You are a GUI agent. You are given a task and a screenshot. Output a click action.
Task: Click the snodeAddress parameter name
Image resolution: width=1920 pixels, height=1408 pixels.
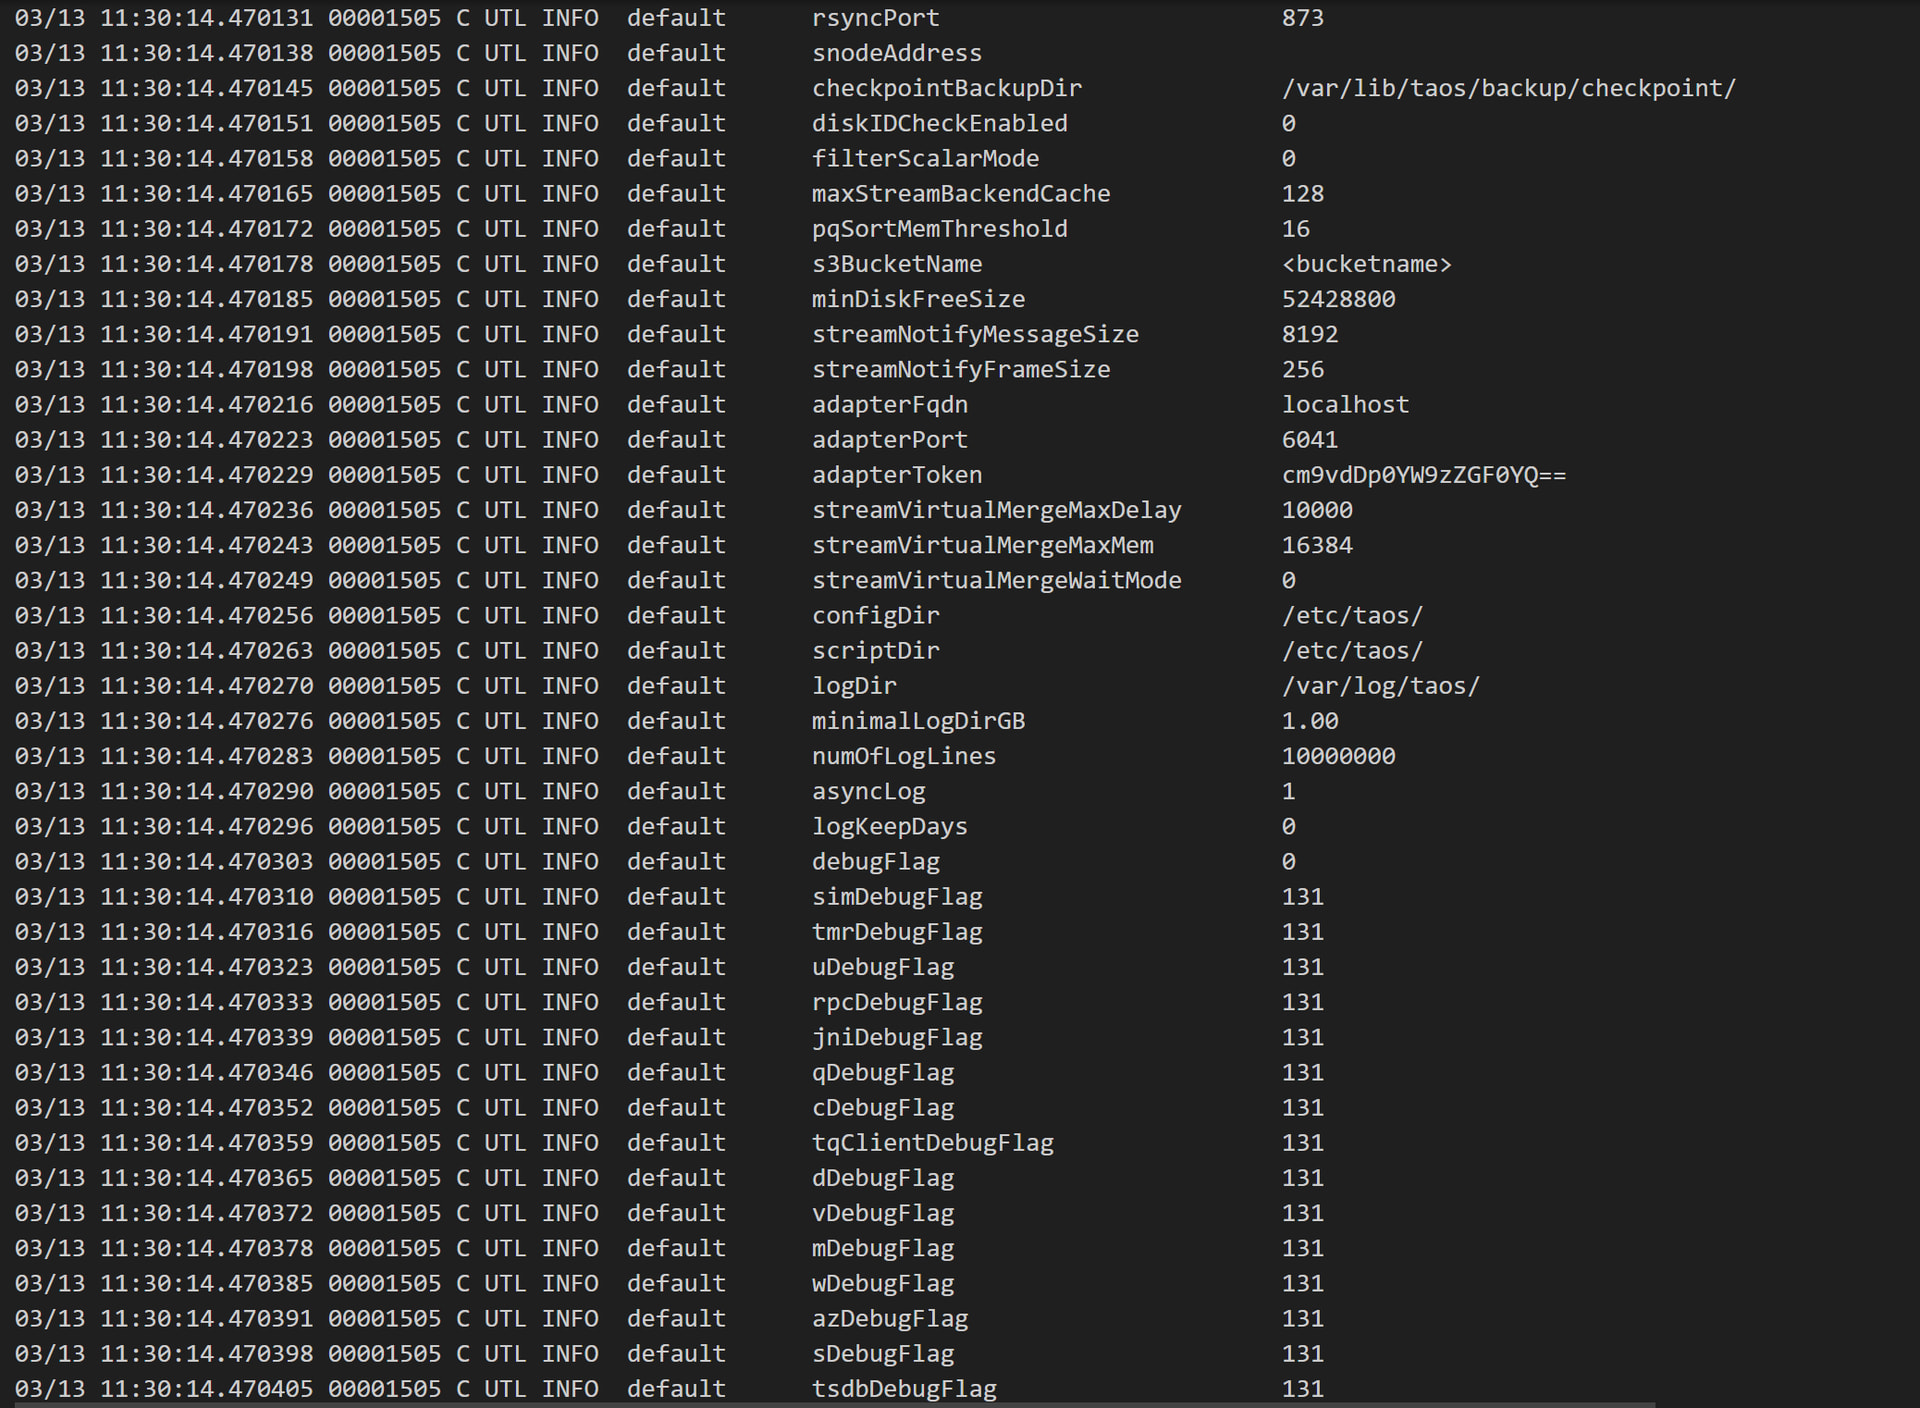[x=896, y=53]
